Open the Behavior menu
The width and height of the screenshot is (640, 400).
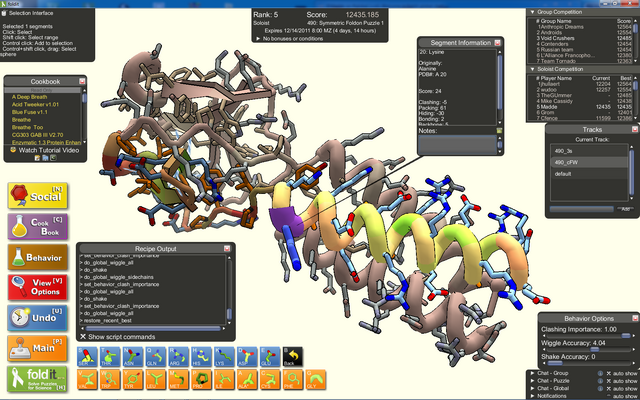click(x=38, y=257)
